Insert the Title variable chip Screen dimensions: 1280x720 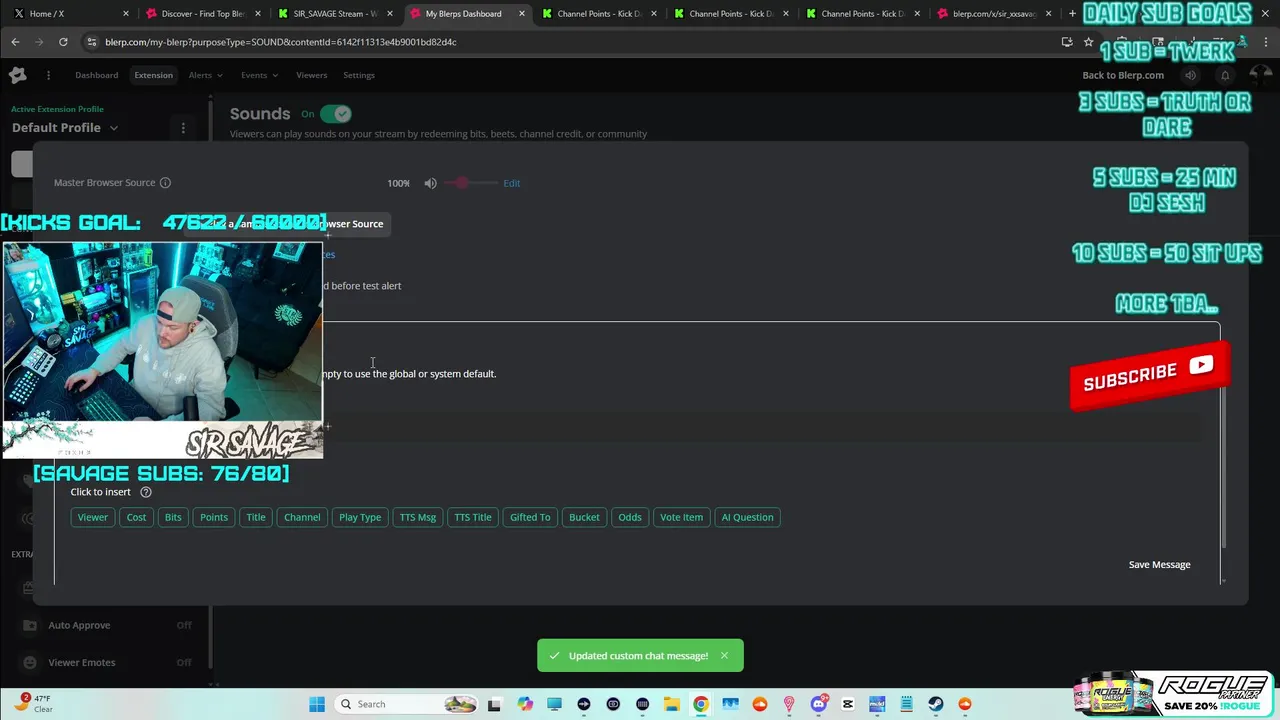coord(256,517)
